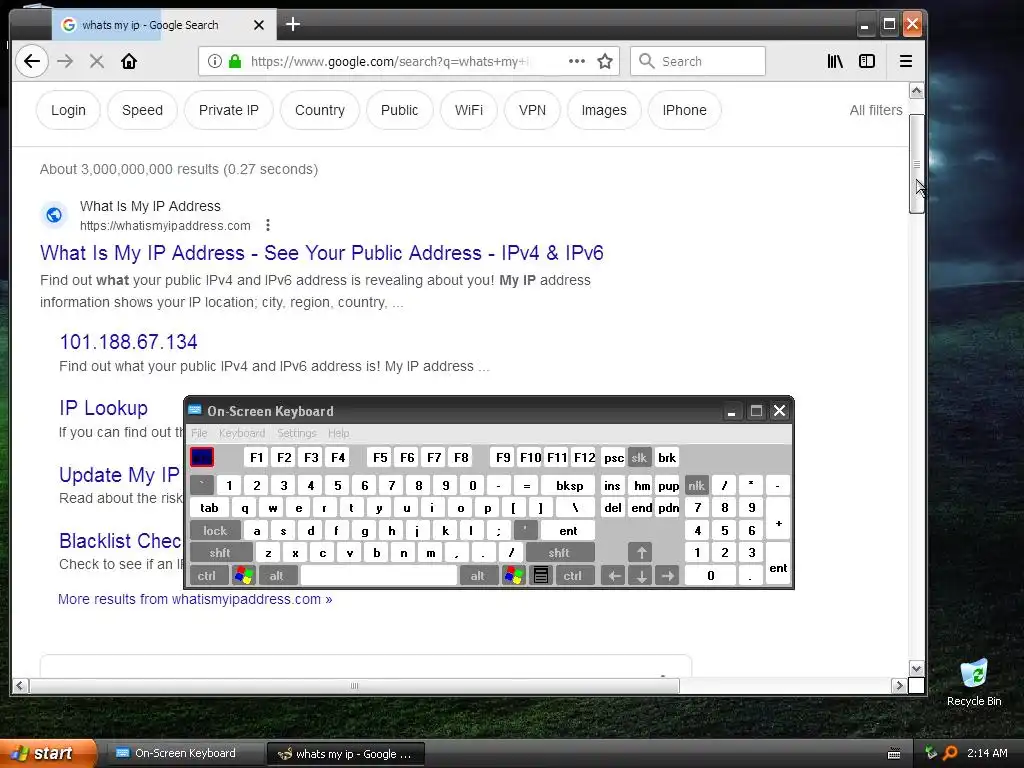Select the VPN filter chip
The height and width of the screenshot is (768, 1024).
(x=532, y=110)
